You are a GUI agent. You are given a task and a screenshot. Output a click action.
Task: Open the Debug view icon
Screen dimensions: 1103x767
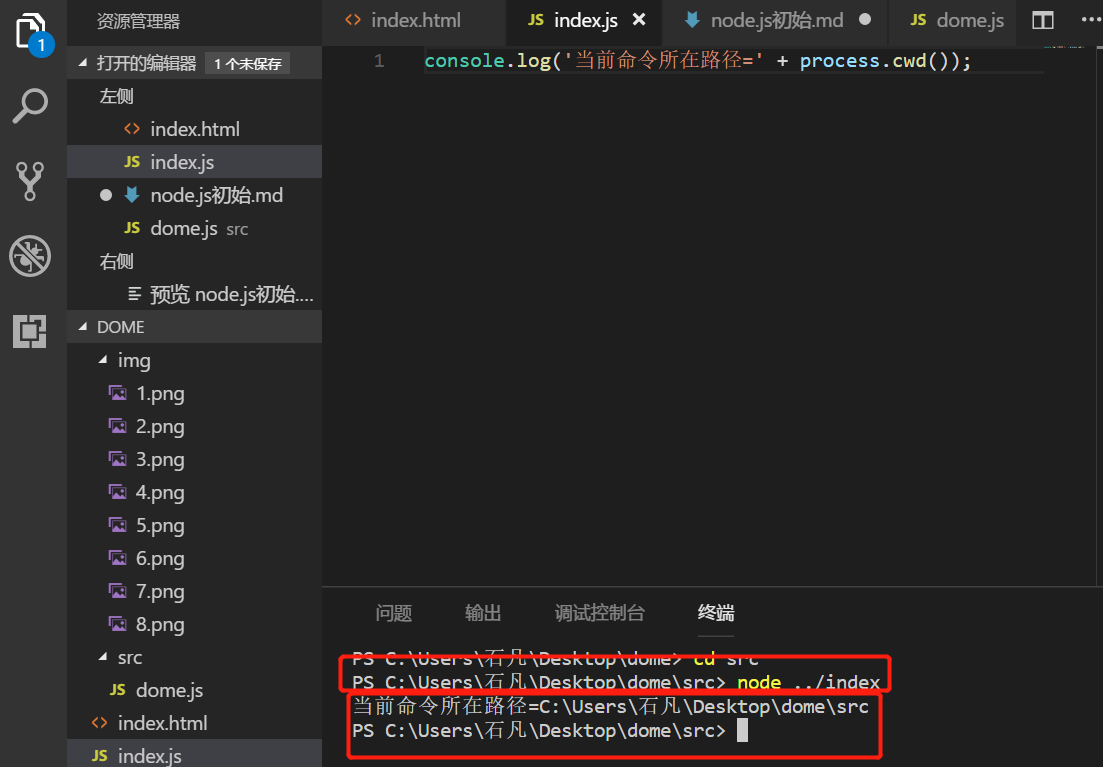[30, 257]
